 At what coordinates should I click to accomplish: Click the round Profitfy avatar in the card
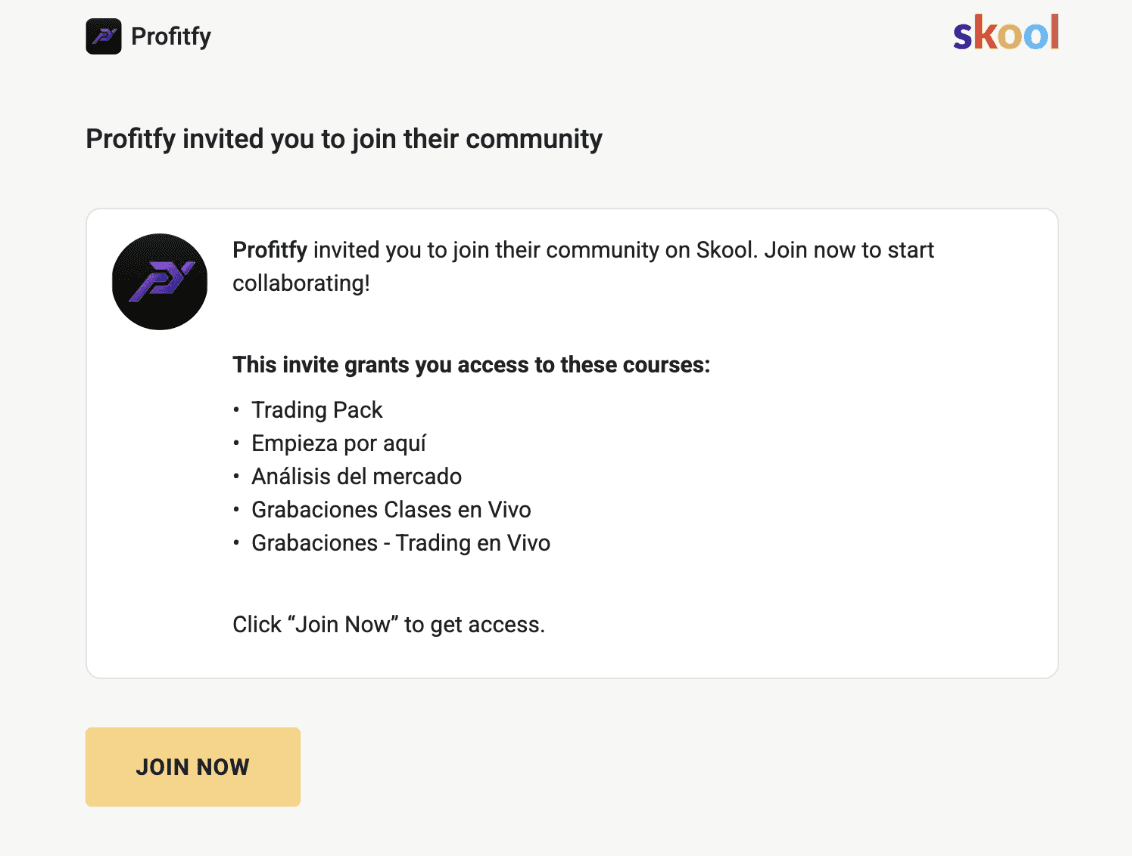160,281
